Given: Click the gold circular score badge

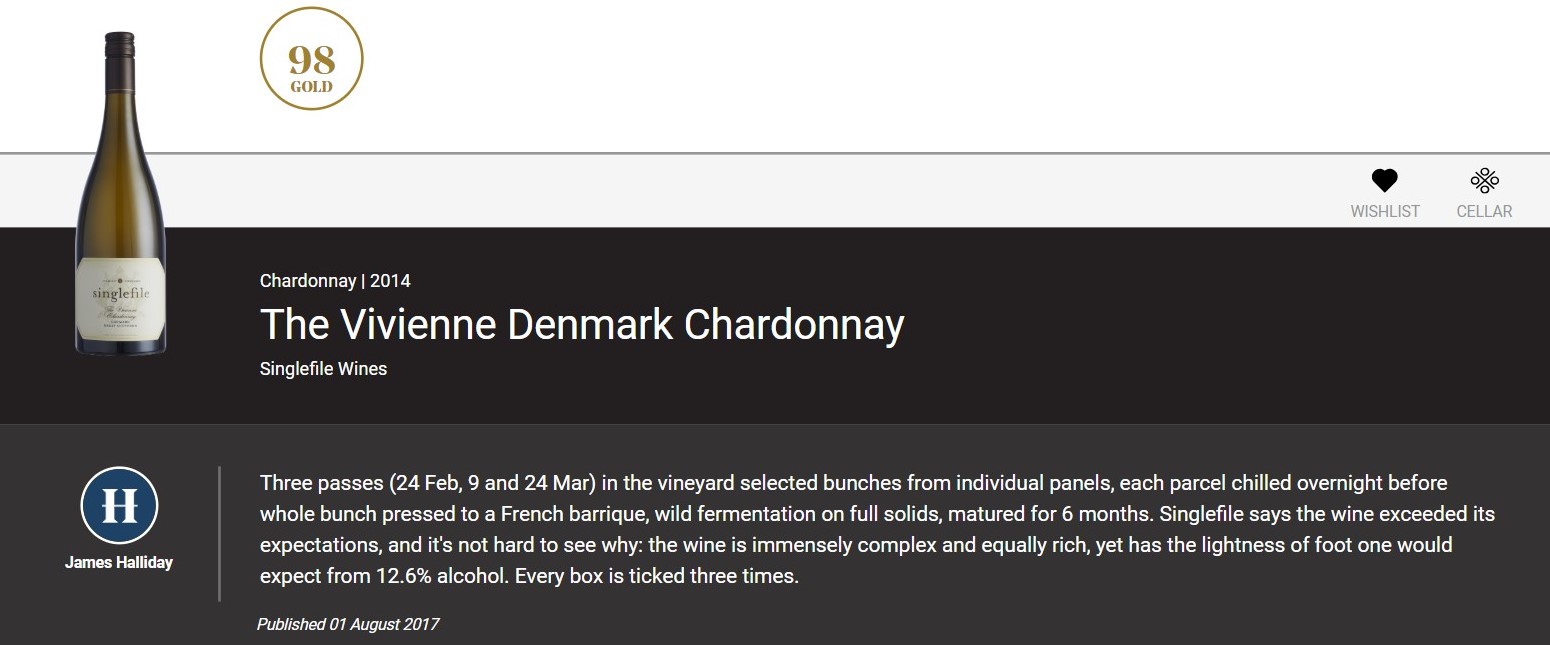Looking at the screenshot, I should (x=311, y=59).
